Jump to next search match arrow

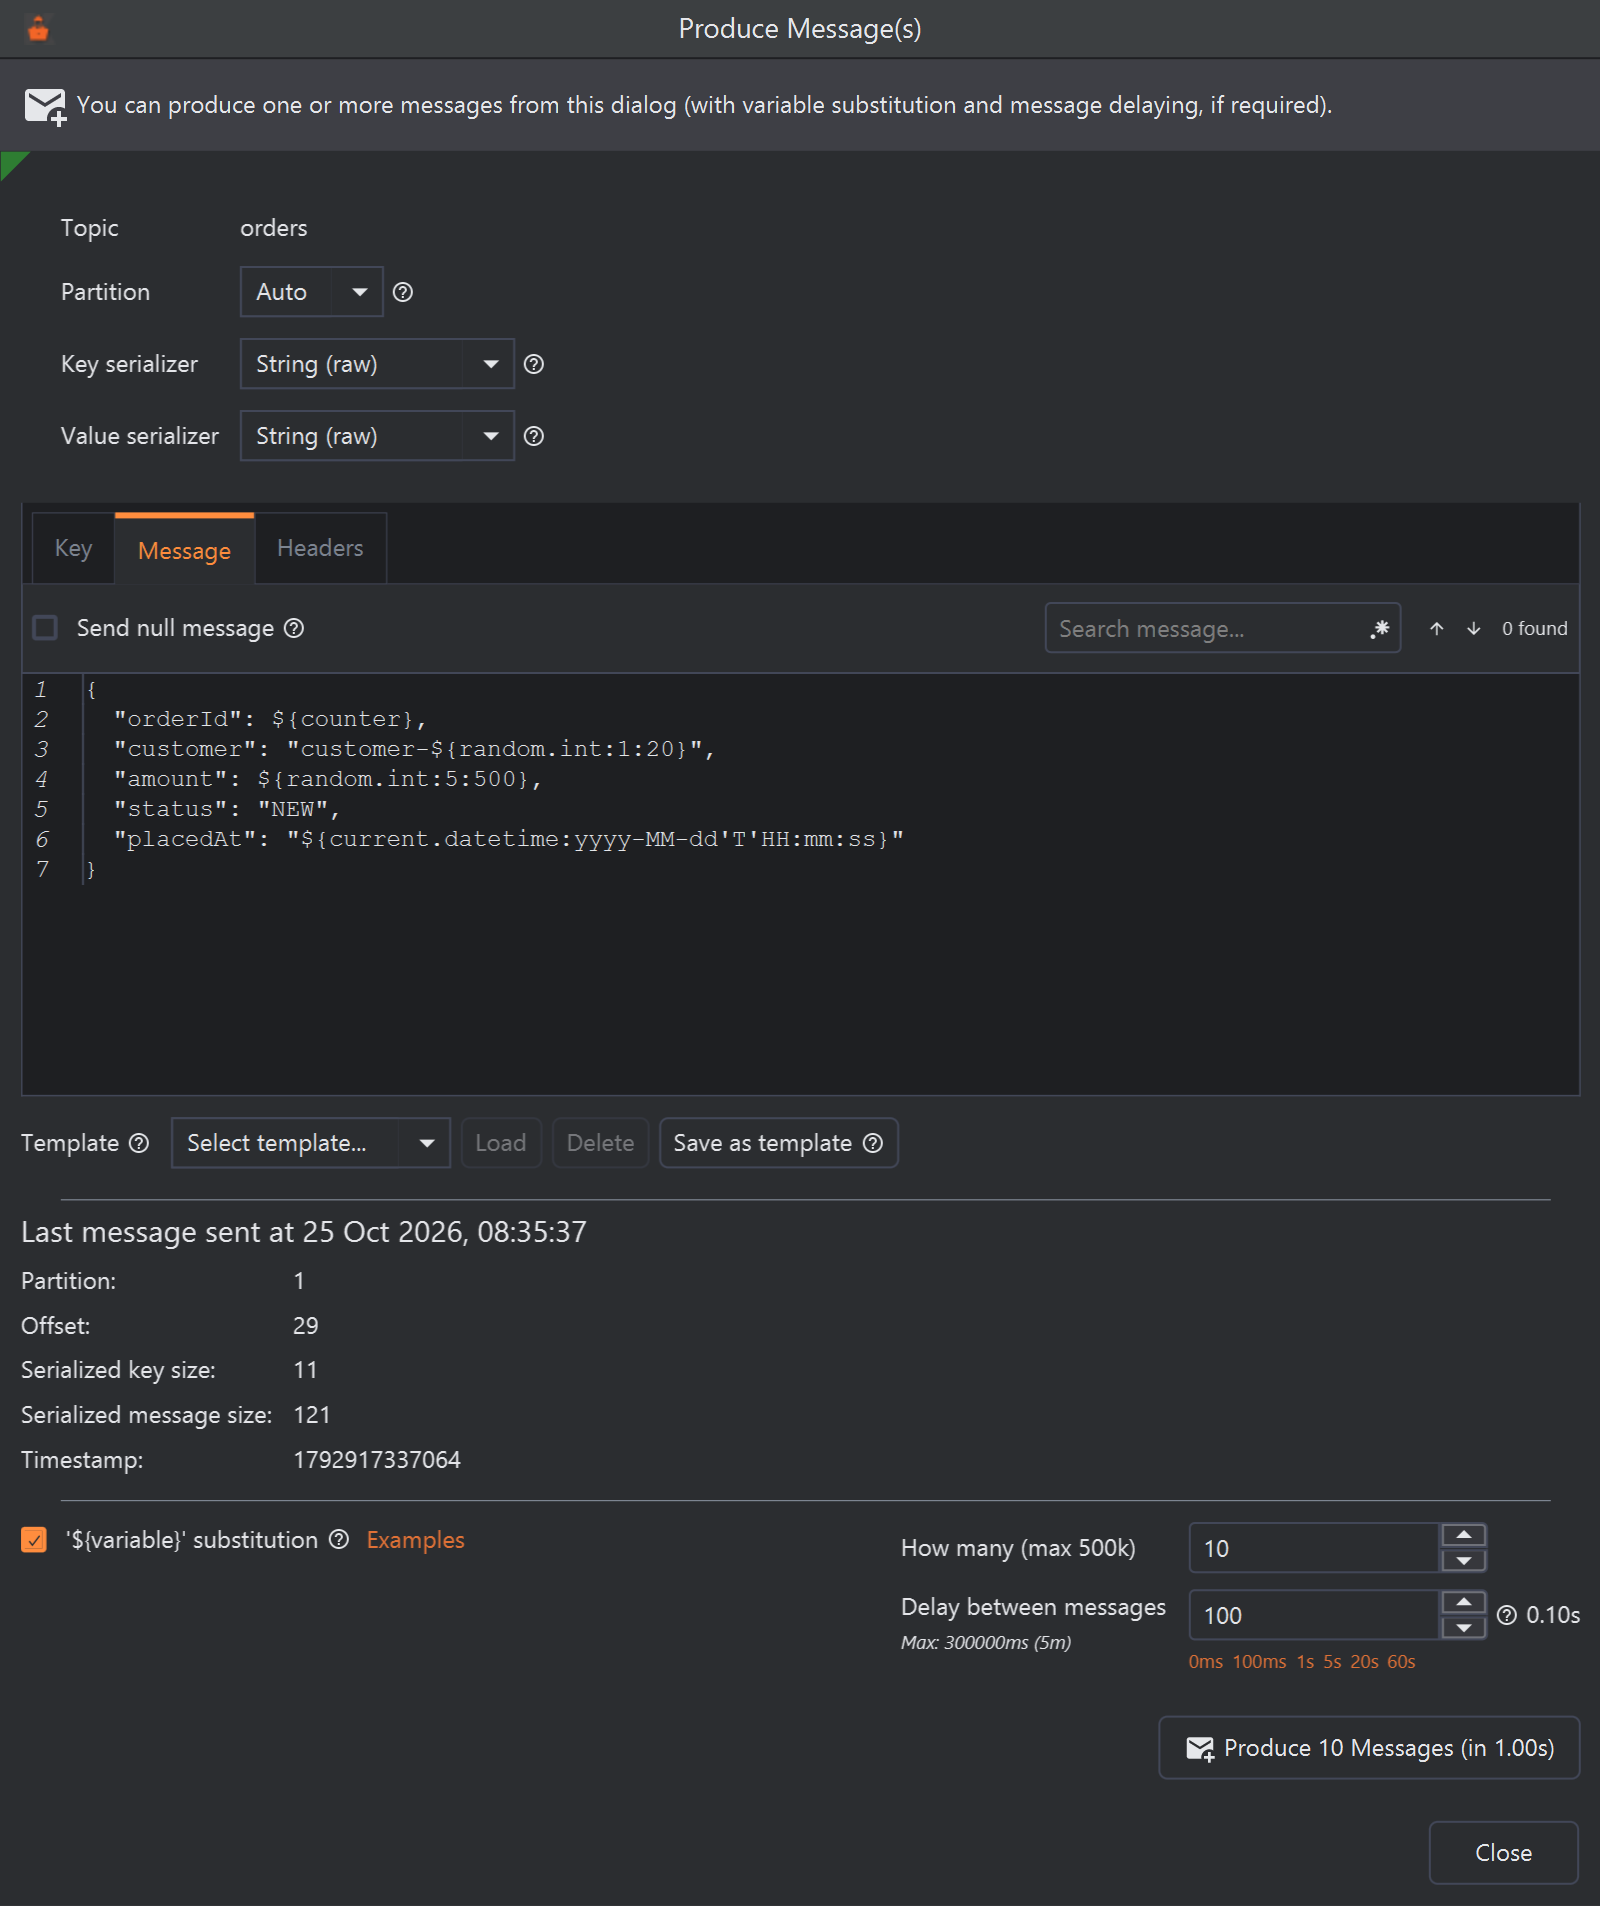(x=1473, y=628)
